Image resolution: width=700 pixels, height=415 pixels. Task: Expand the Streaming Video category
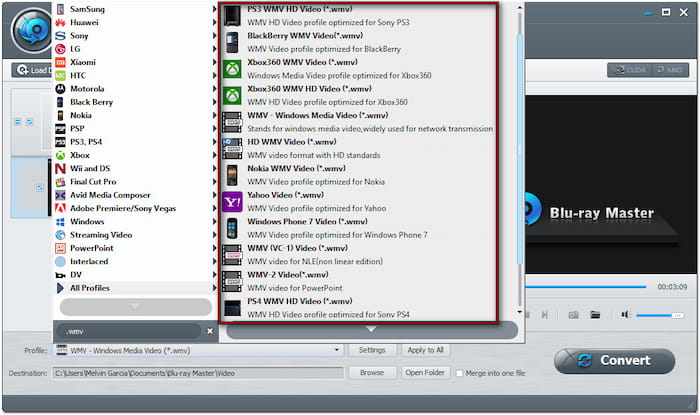pyautogui.click(x=101, y=235)
